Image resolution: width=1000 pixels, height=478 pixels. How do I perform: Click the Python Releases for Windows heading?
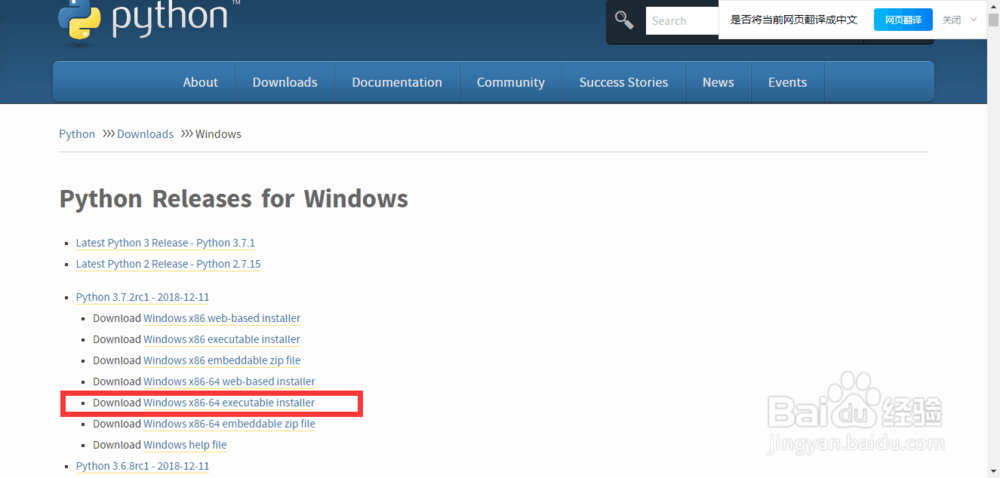click(x=233, y=199)
